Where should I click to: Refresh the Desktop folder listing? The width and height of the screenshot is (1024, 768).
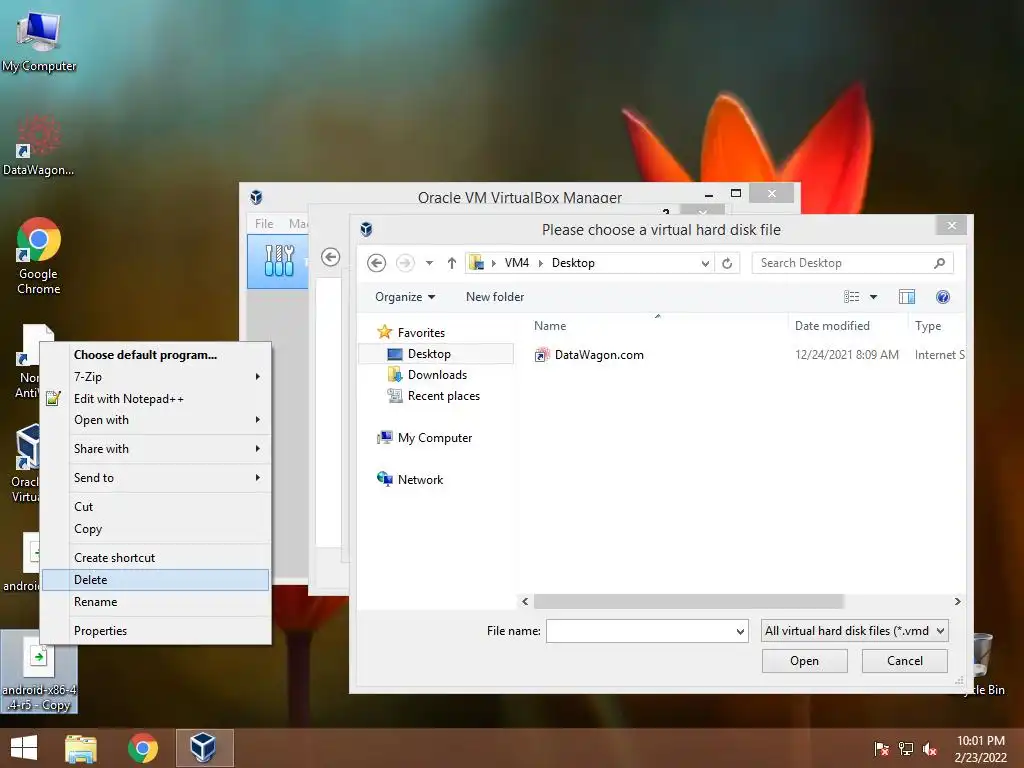[x=727, y=263]
